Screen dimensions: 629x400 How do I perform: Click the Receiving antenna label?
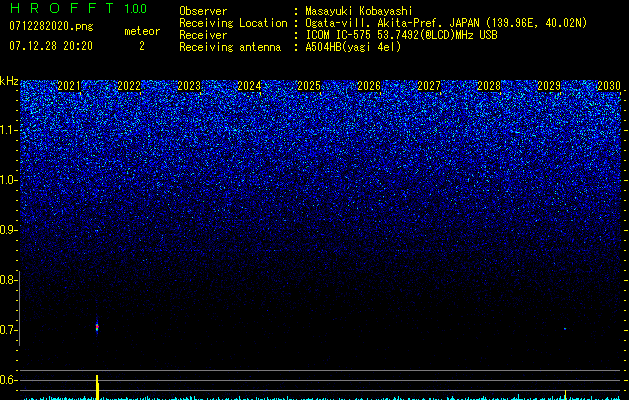(230, 47)
